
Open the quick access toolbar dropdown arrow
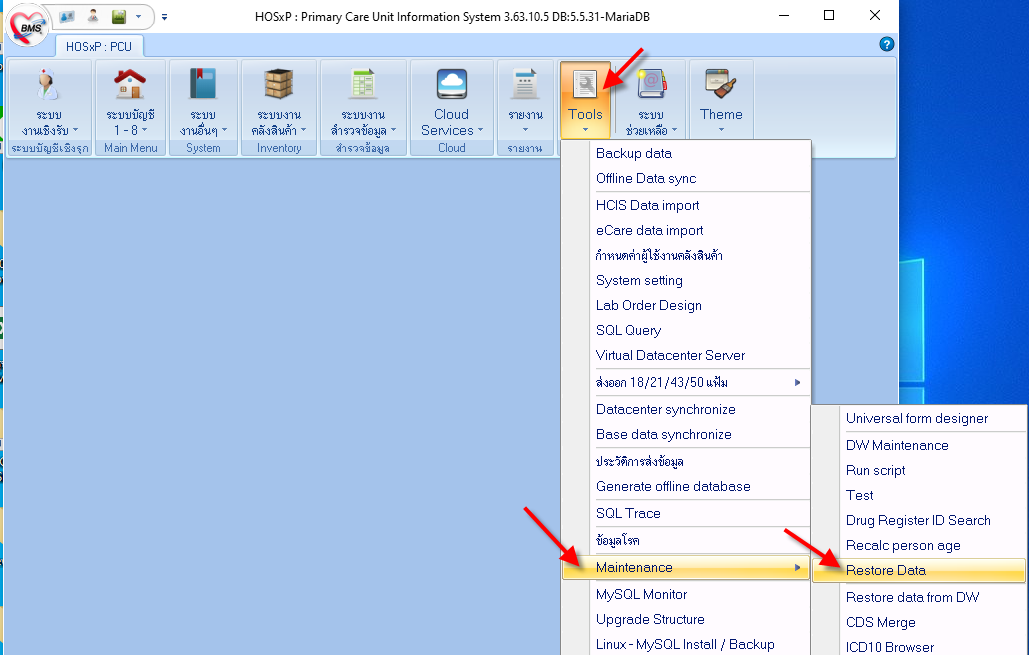(x=138, y=16)
